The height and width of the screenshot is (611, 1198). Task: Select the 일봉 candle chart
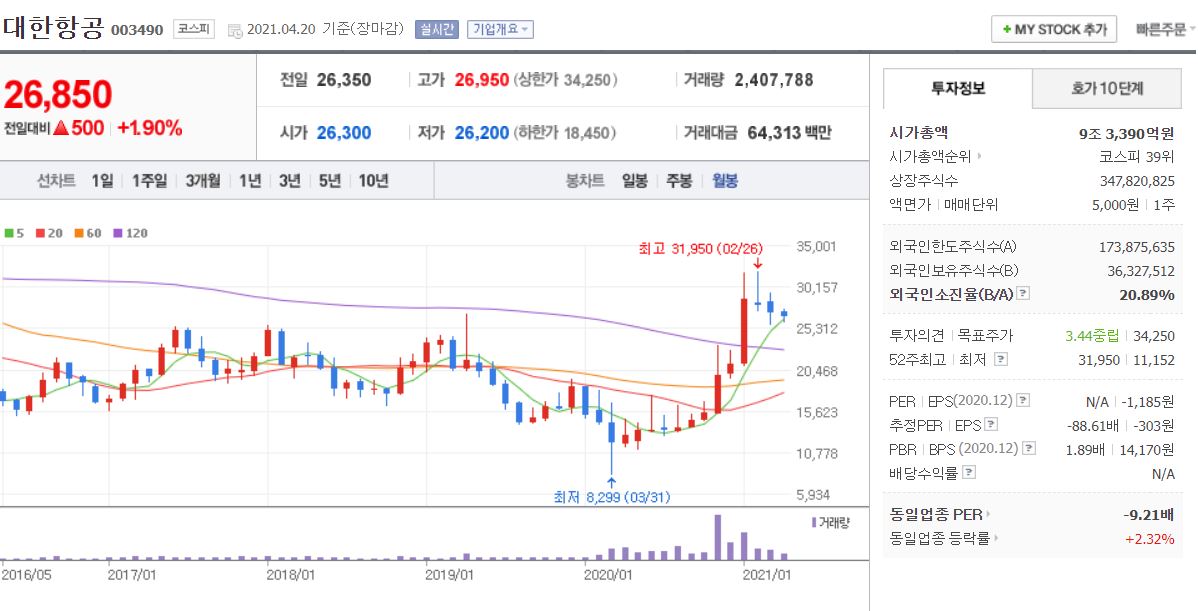pyautogui.click(x=635, y=181)
